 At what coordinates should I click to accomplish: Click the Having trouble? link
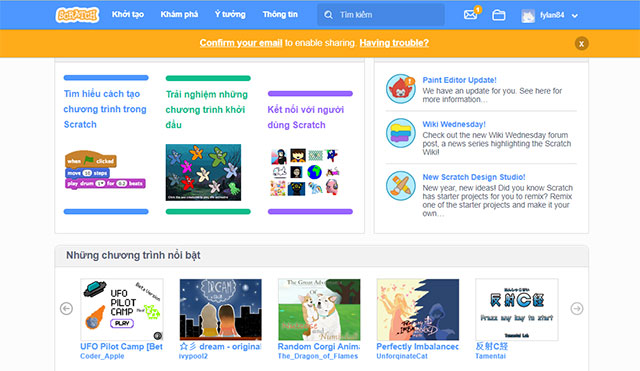pyautogui.click(x=394, y=43)
